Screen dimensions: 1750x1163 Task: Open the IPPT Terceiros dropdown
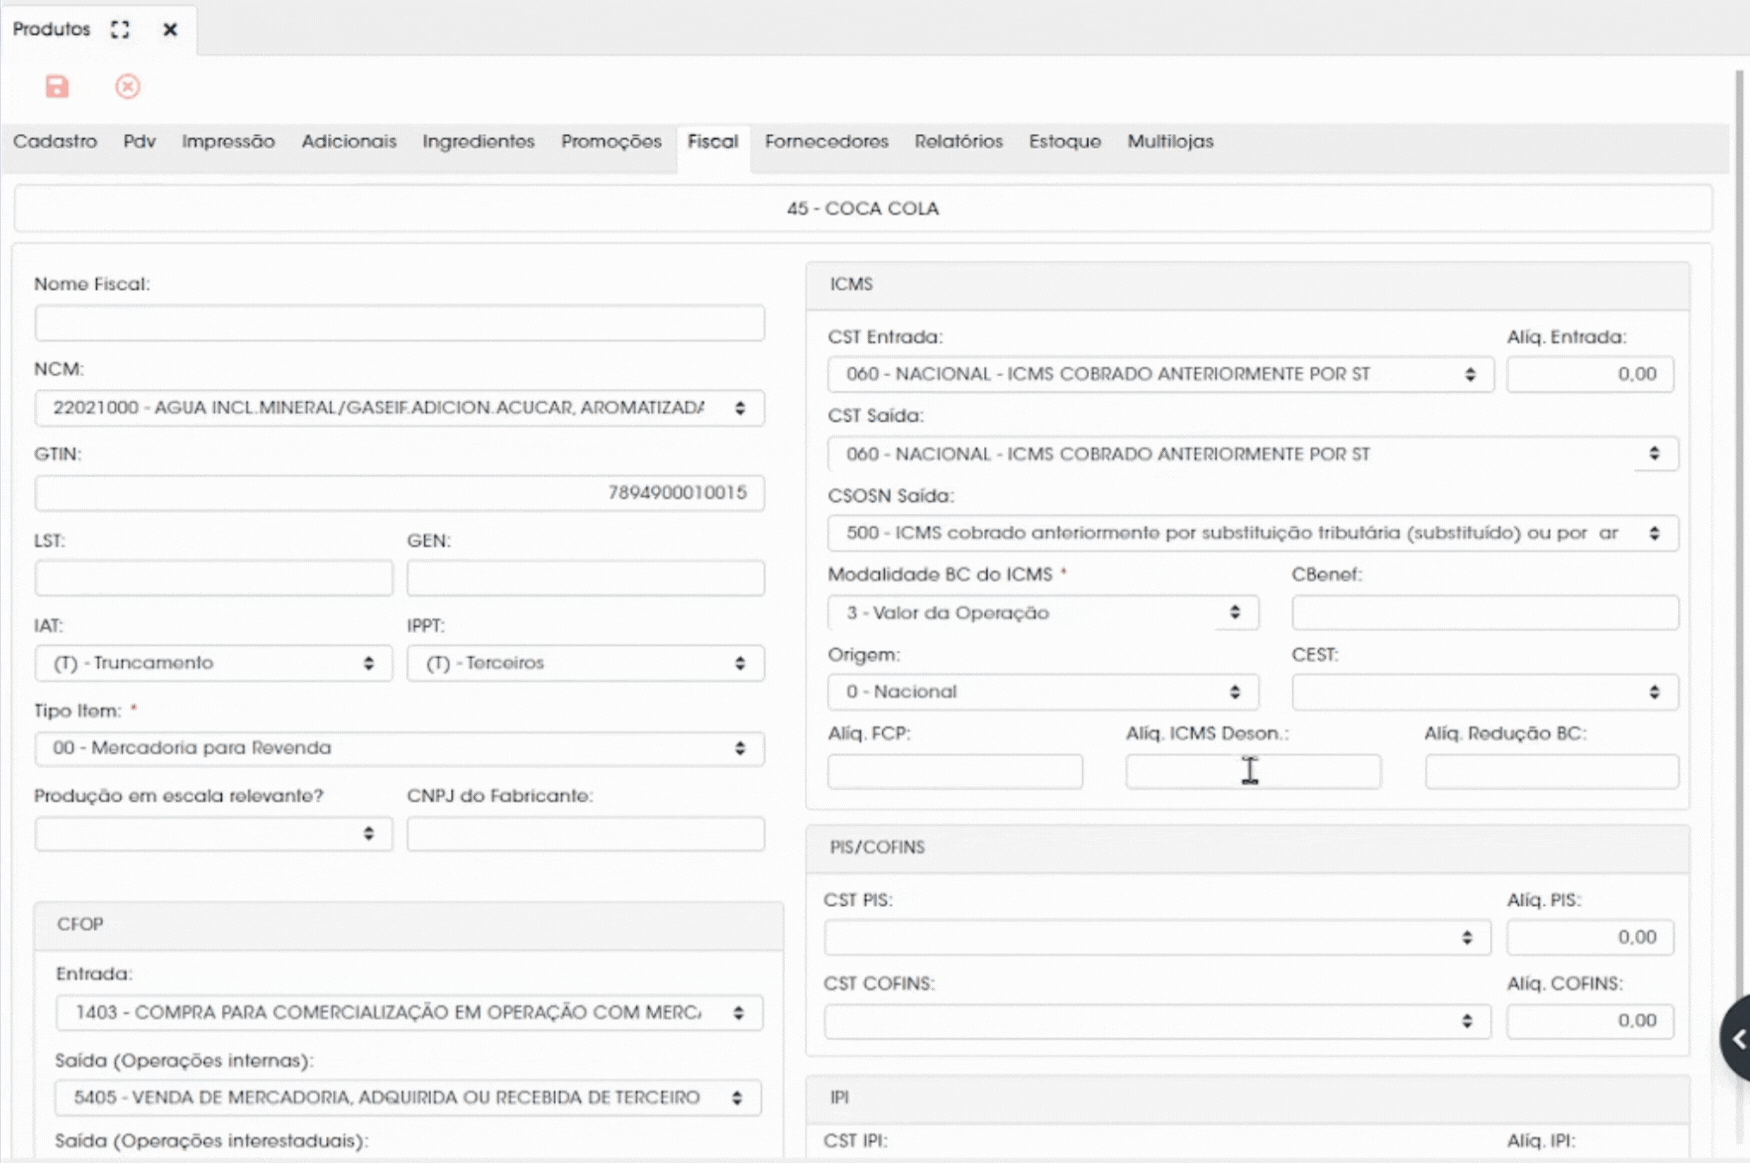(585, 663)
